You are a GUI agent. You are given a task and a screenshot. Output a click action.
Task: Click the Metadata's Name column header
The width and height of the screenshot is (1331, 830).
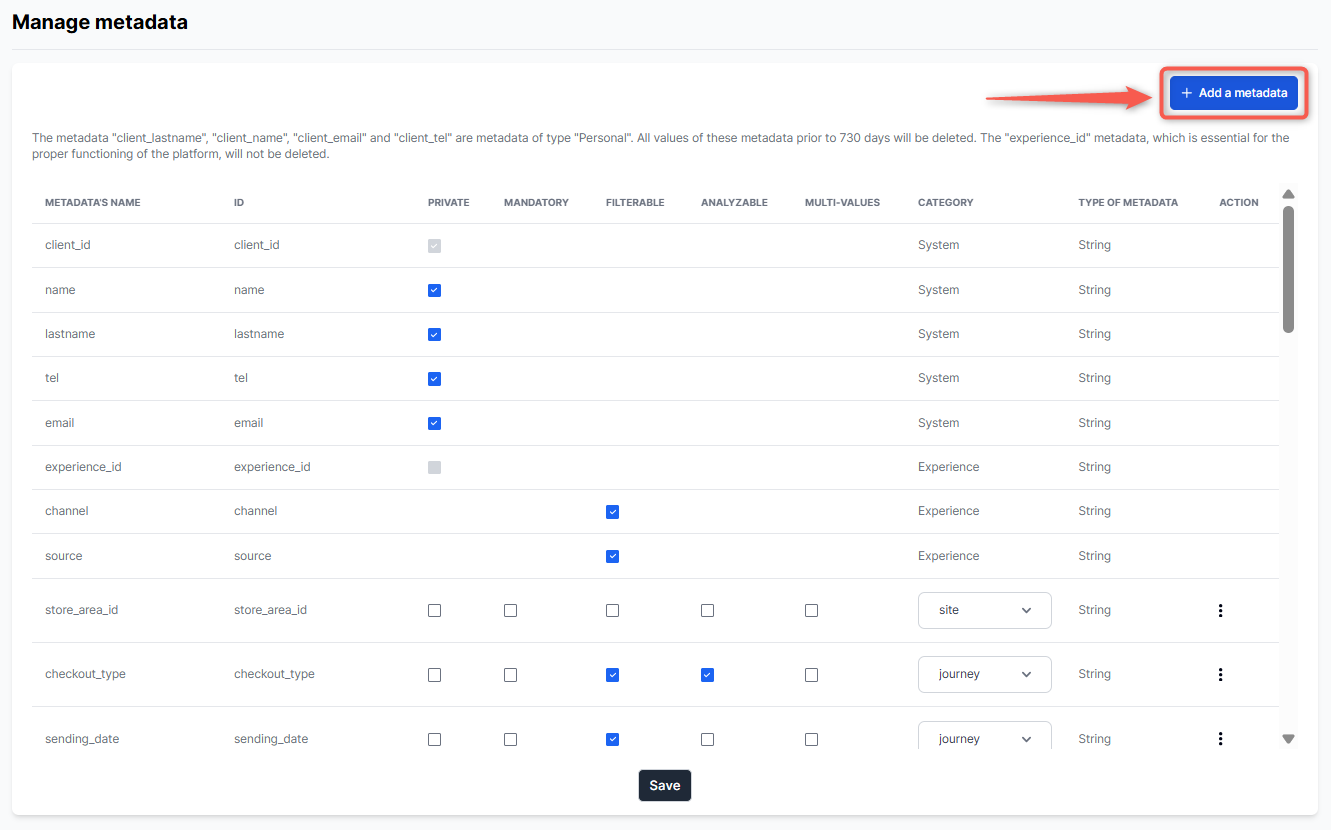(x=93, y=202)
